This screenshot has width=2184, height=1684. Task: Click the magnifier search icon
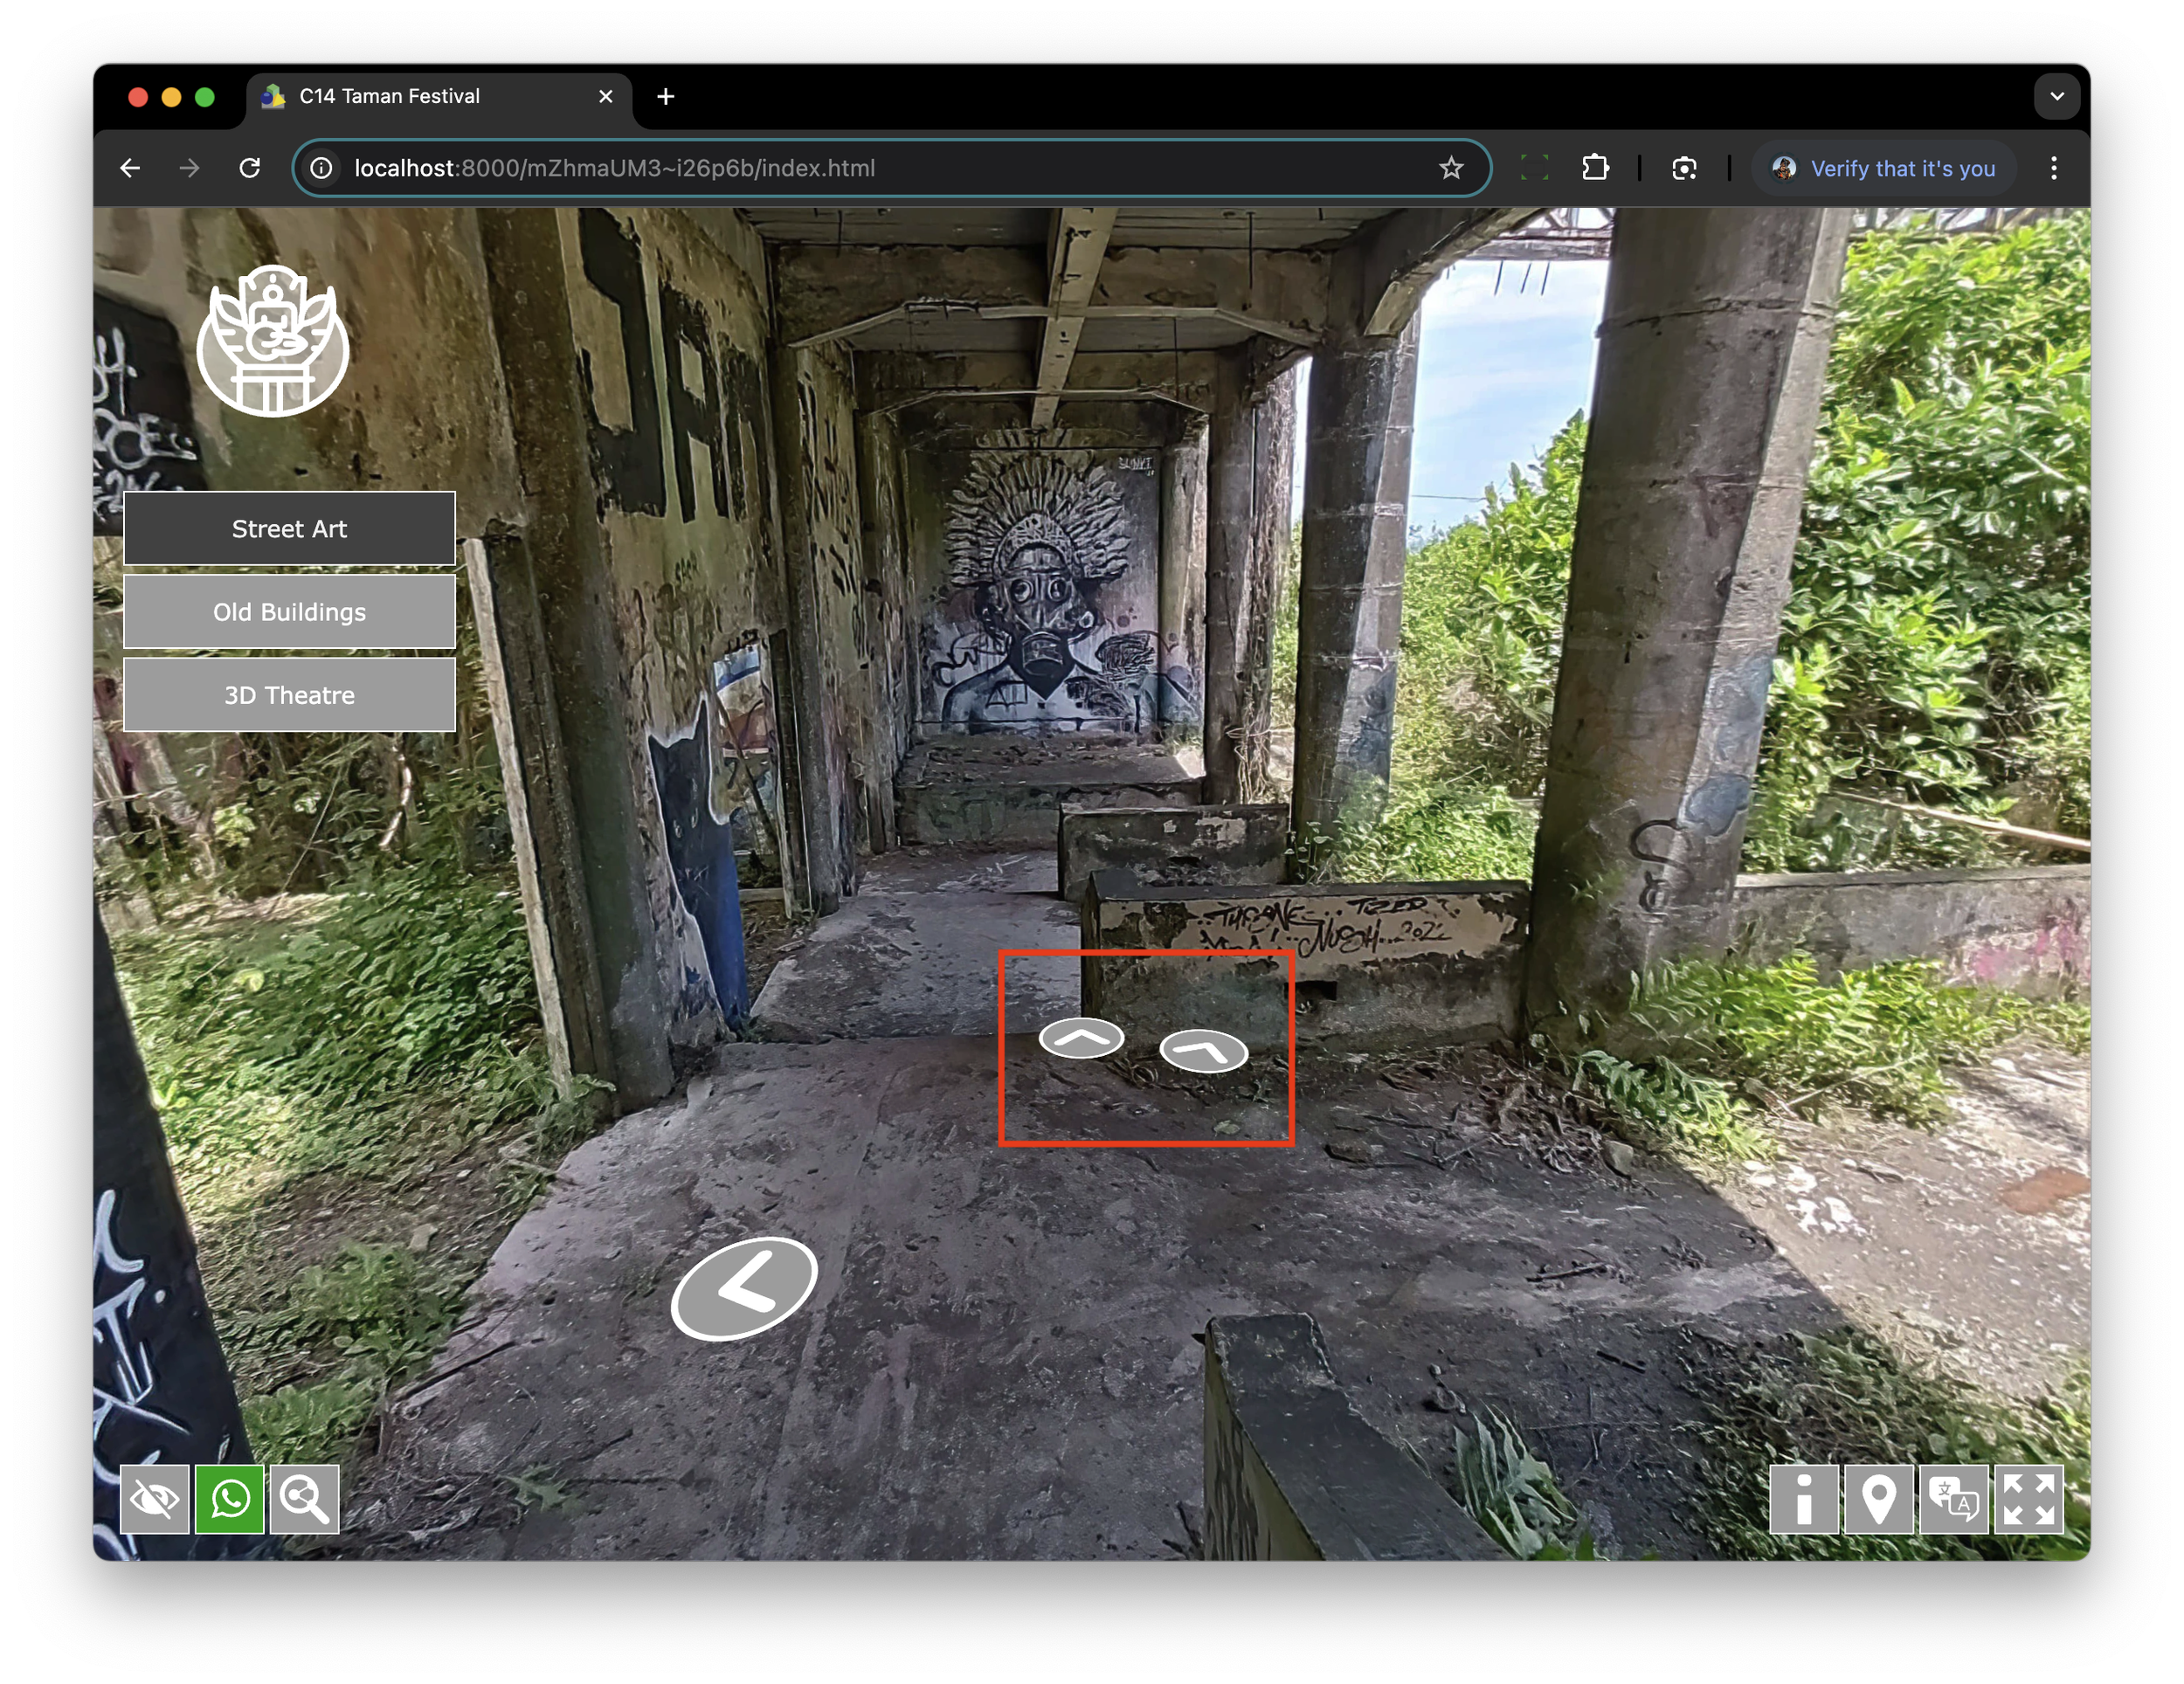click(x=304, y=1499)
